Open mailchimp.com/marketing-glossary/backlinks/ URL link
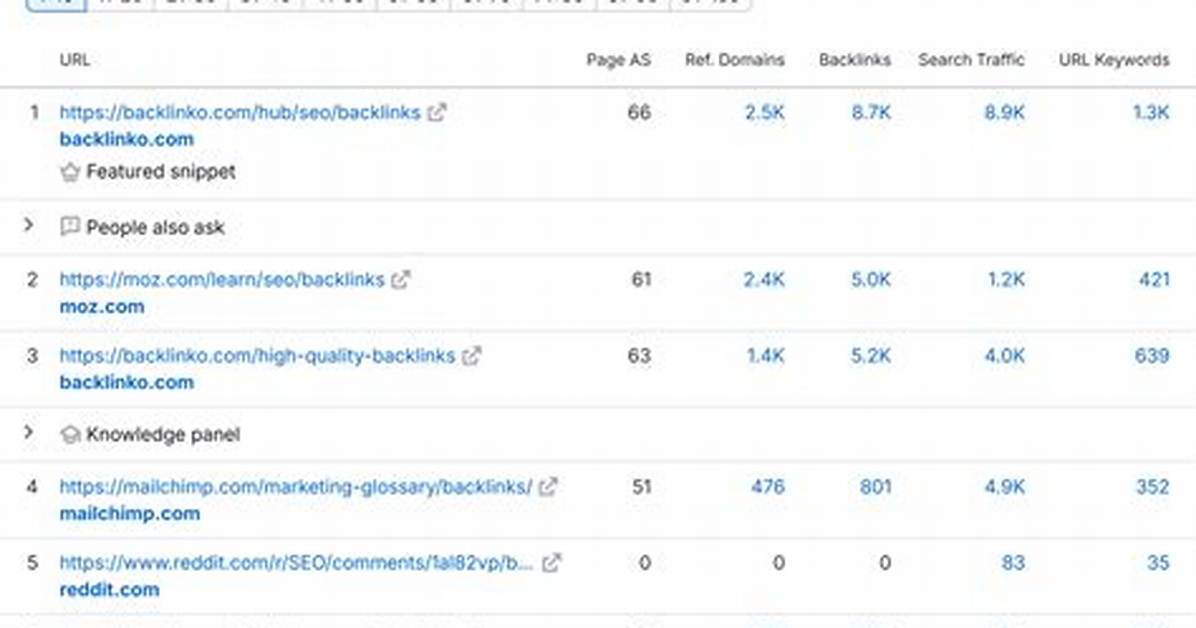1196x628 pixels. [x=296, y=486]
